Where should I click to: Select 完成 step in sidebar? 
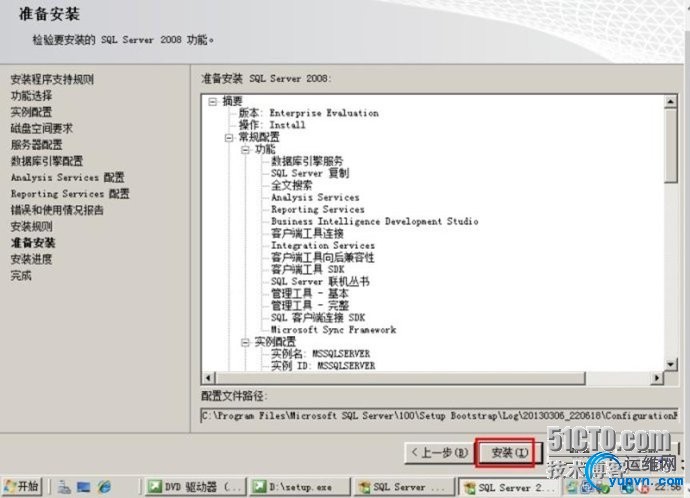[21, 275]
